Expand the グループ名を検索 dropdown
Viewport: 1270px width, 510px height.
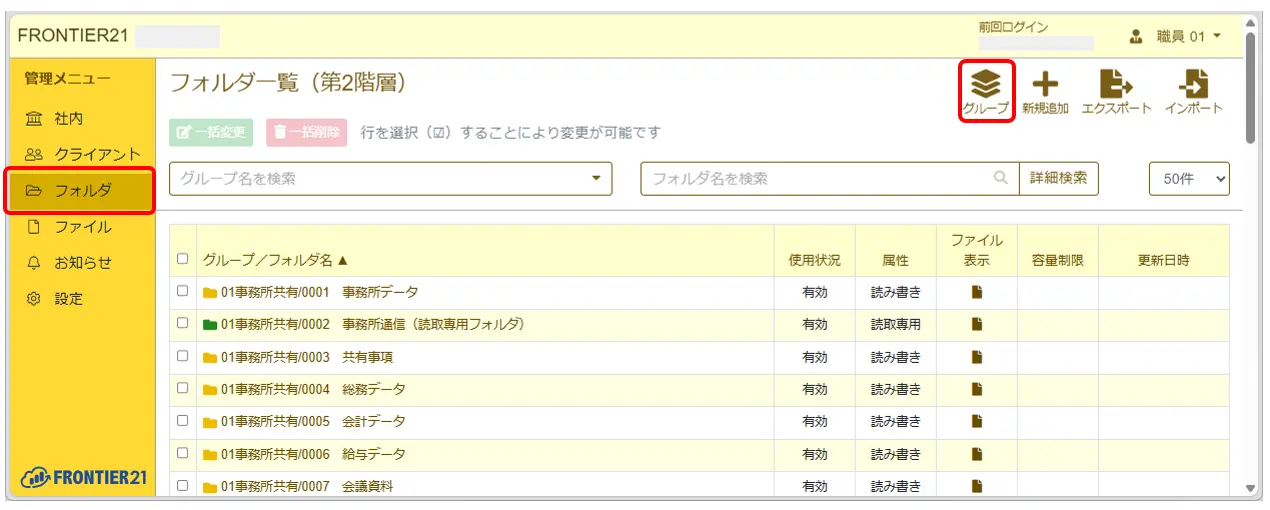coord(596,179)
